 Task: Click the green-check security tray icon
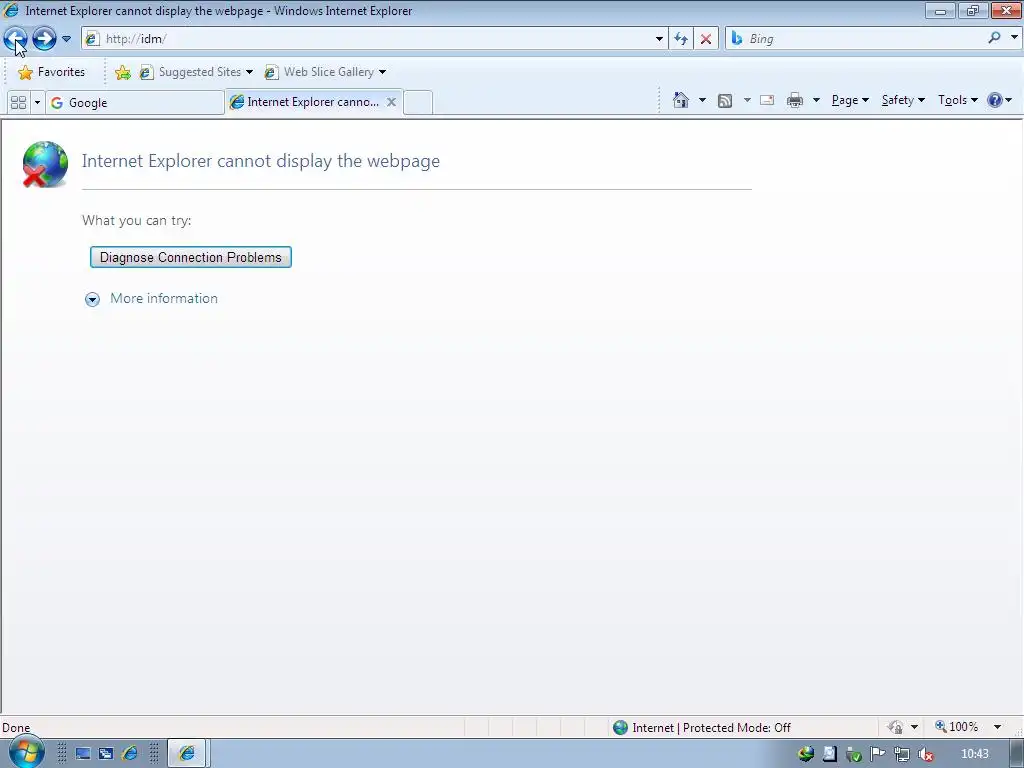pos(853,755)
